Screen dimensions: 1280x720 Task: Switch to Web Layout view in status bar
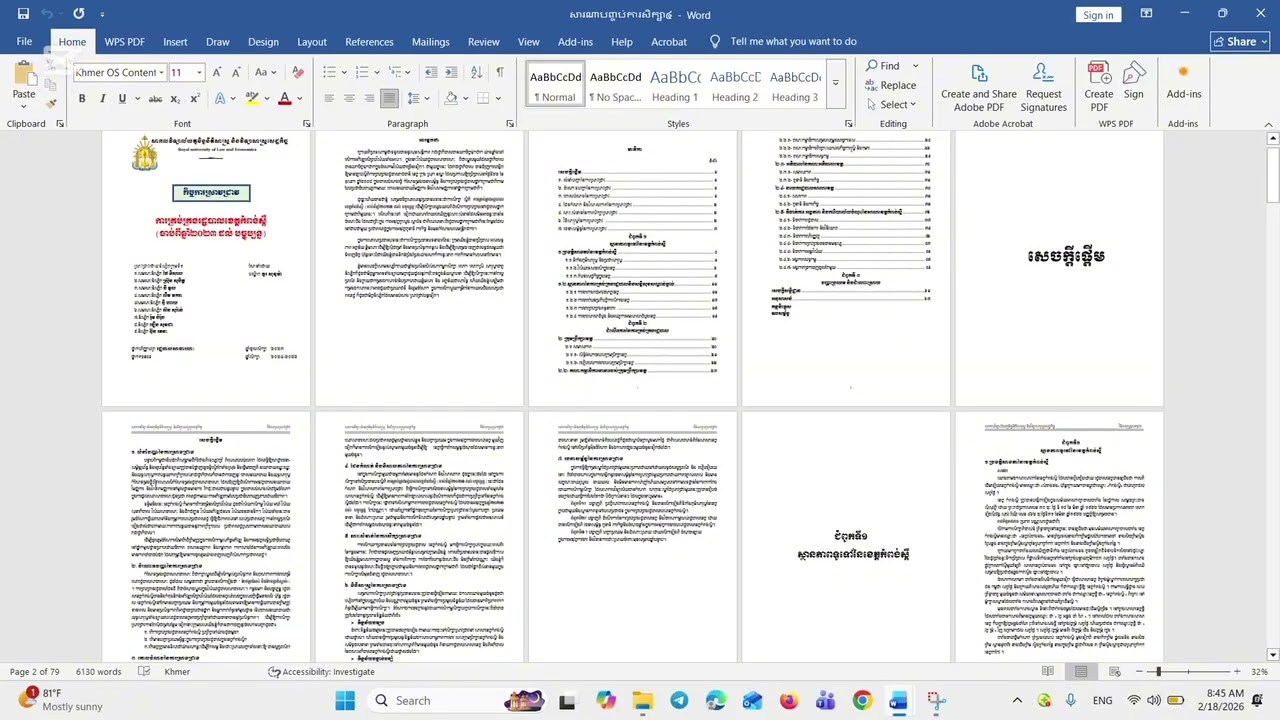pos(1114,672)
